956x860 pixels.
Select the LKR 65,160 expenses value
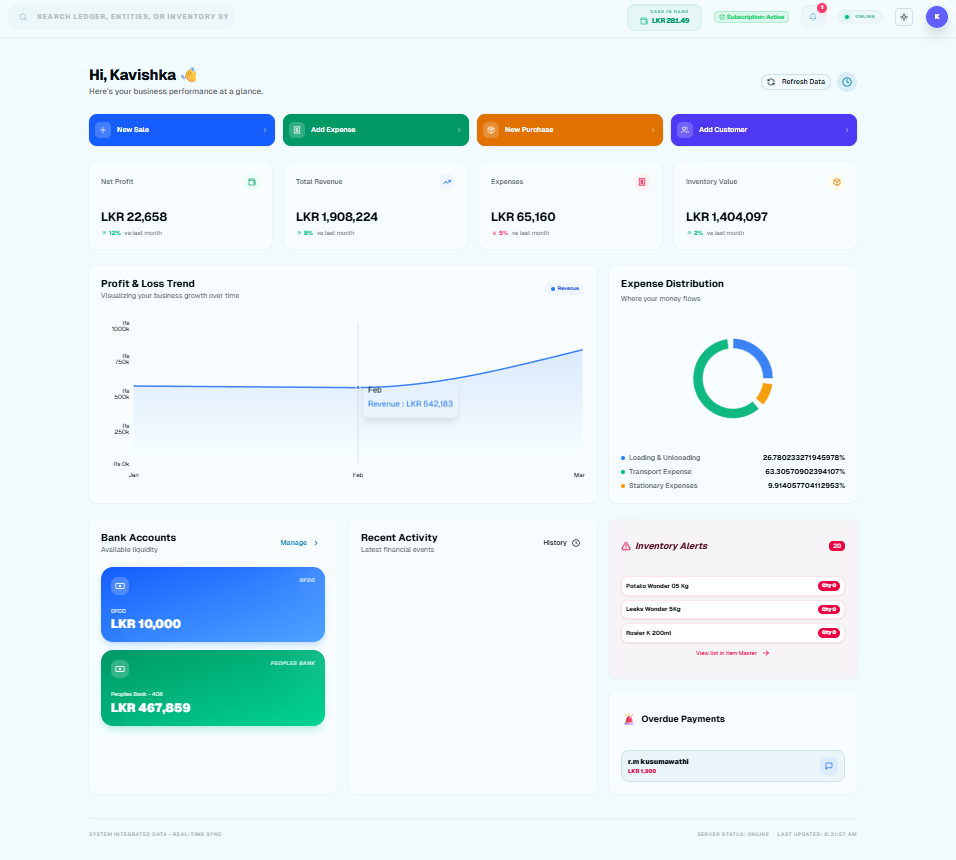coord(523,217)
